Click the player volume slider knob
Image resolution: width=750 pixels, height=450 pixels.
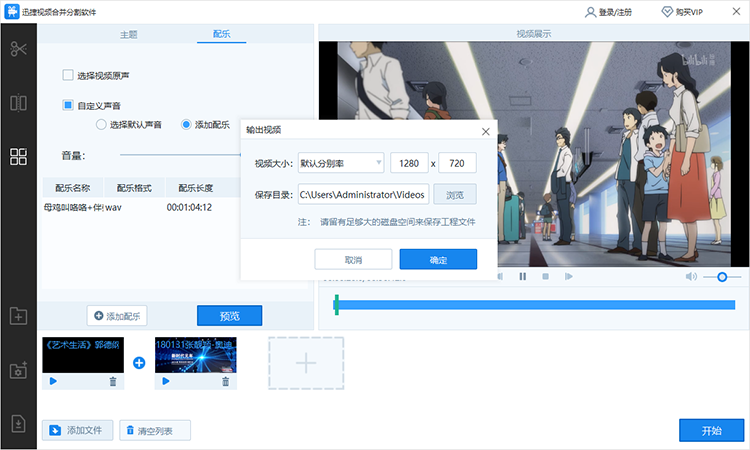click(x=722, y=276)
